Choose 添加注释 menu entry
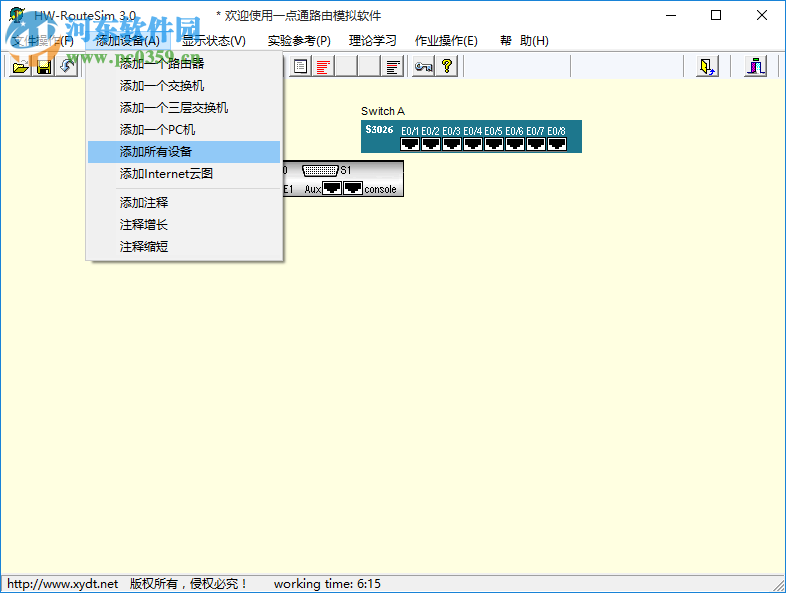786x593 pixels. [184, 203]
